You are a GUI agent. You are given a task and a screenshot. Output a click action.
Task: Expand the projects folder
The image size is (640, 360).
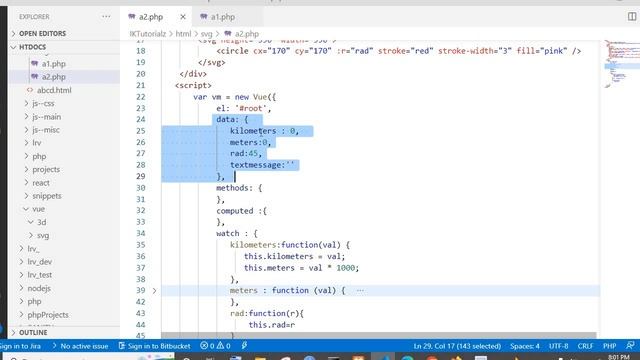tap(46, 169)
